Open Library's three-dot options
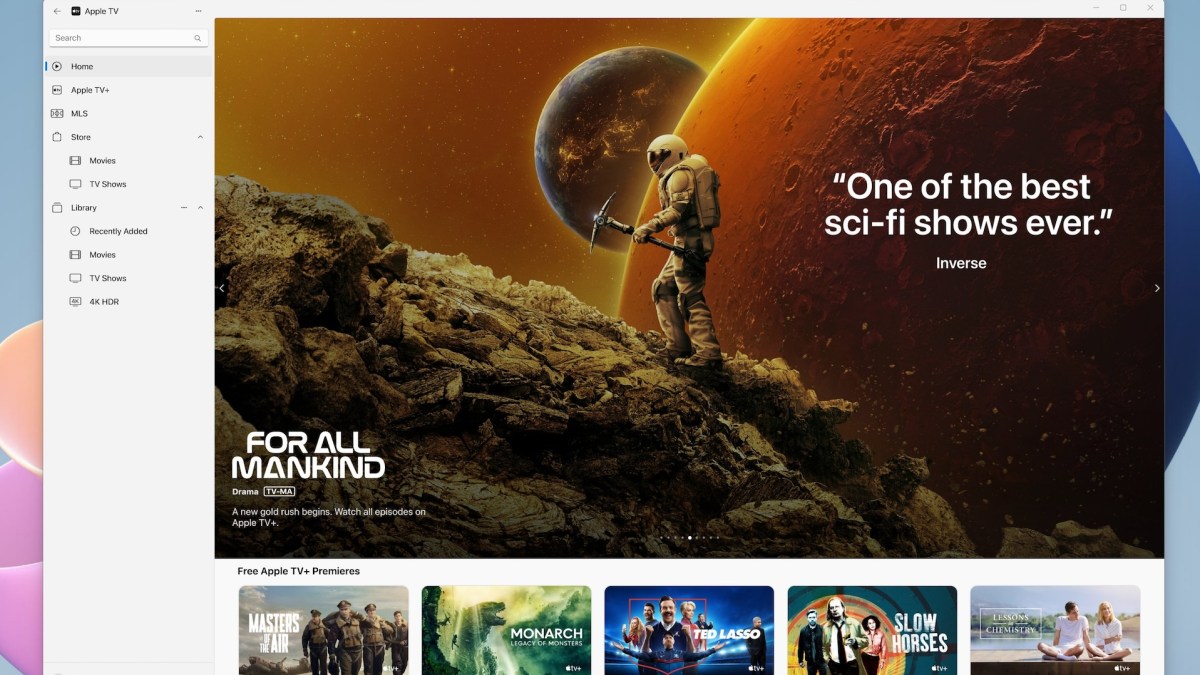Image resolution: width=1200 pixels, height=675 pixels. tap(184, 207)
